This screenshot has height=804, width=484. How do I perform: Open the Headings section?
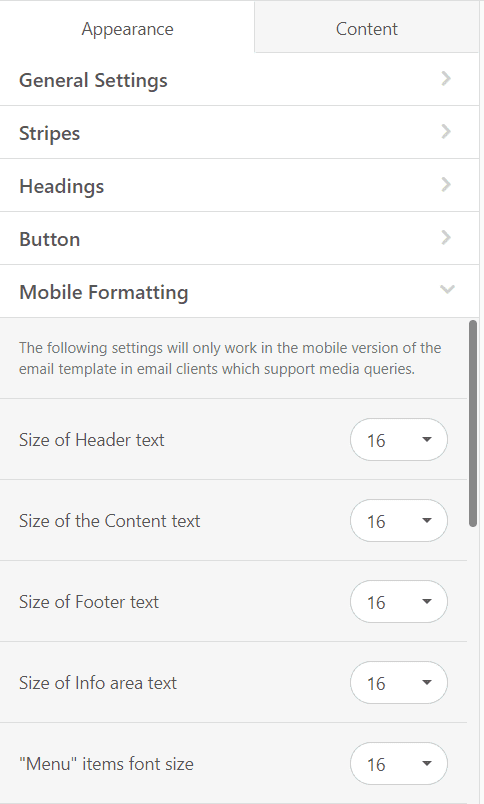tap(239, 186)
